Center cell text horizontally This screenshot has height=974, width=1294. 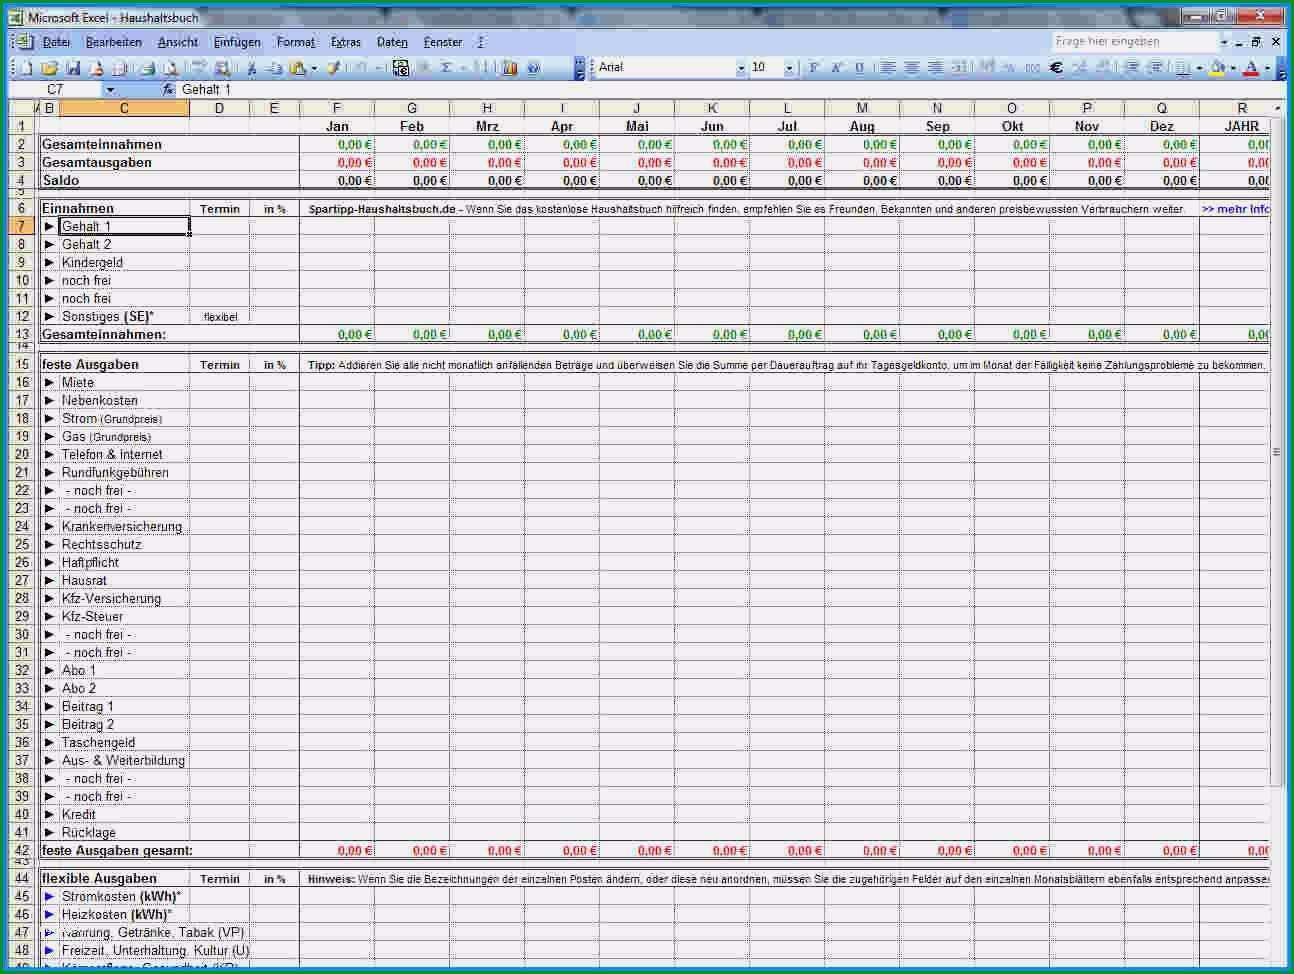coord(911,68)
